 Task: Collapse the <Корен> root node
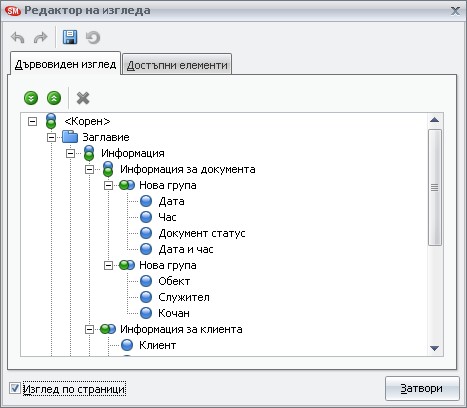[32, 121]
